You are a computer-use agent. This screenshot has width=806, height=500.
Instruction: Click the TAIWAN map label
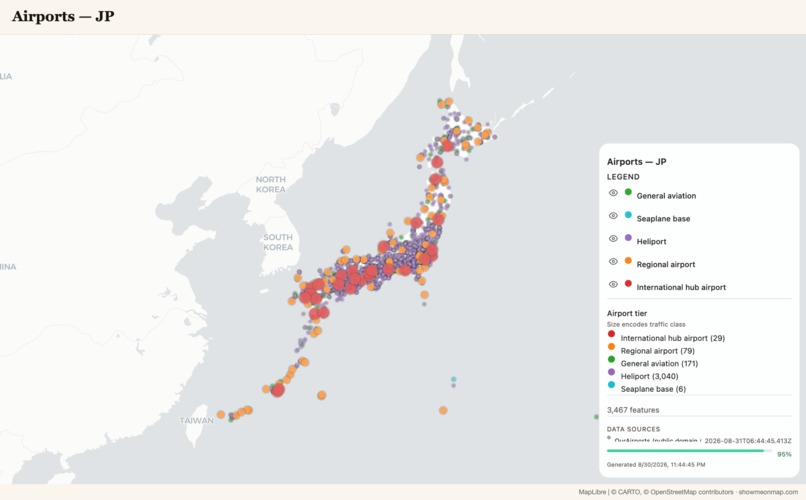pos(196,421)
